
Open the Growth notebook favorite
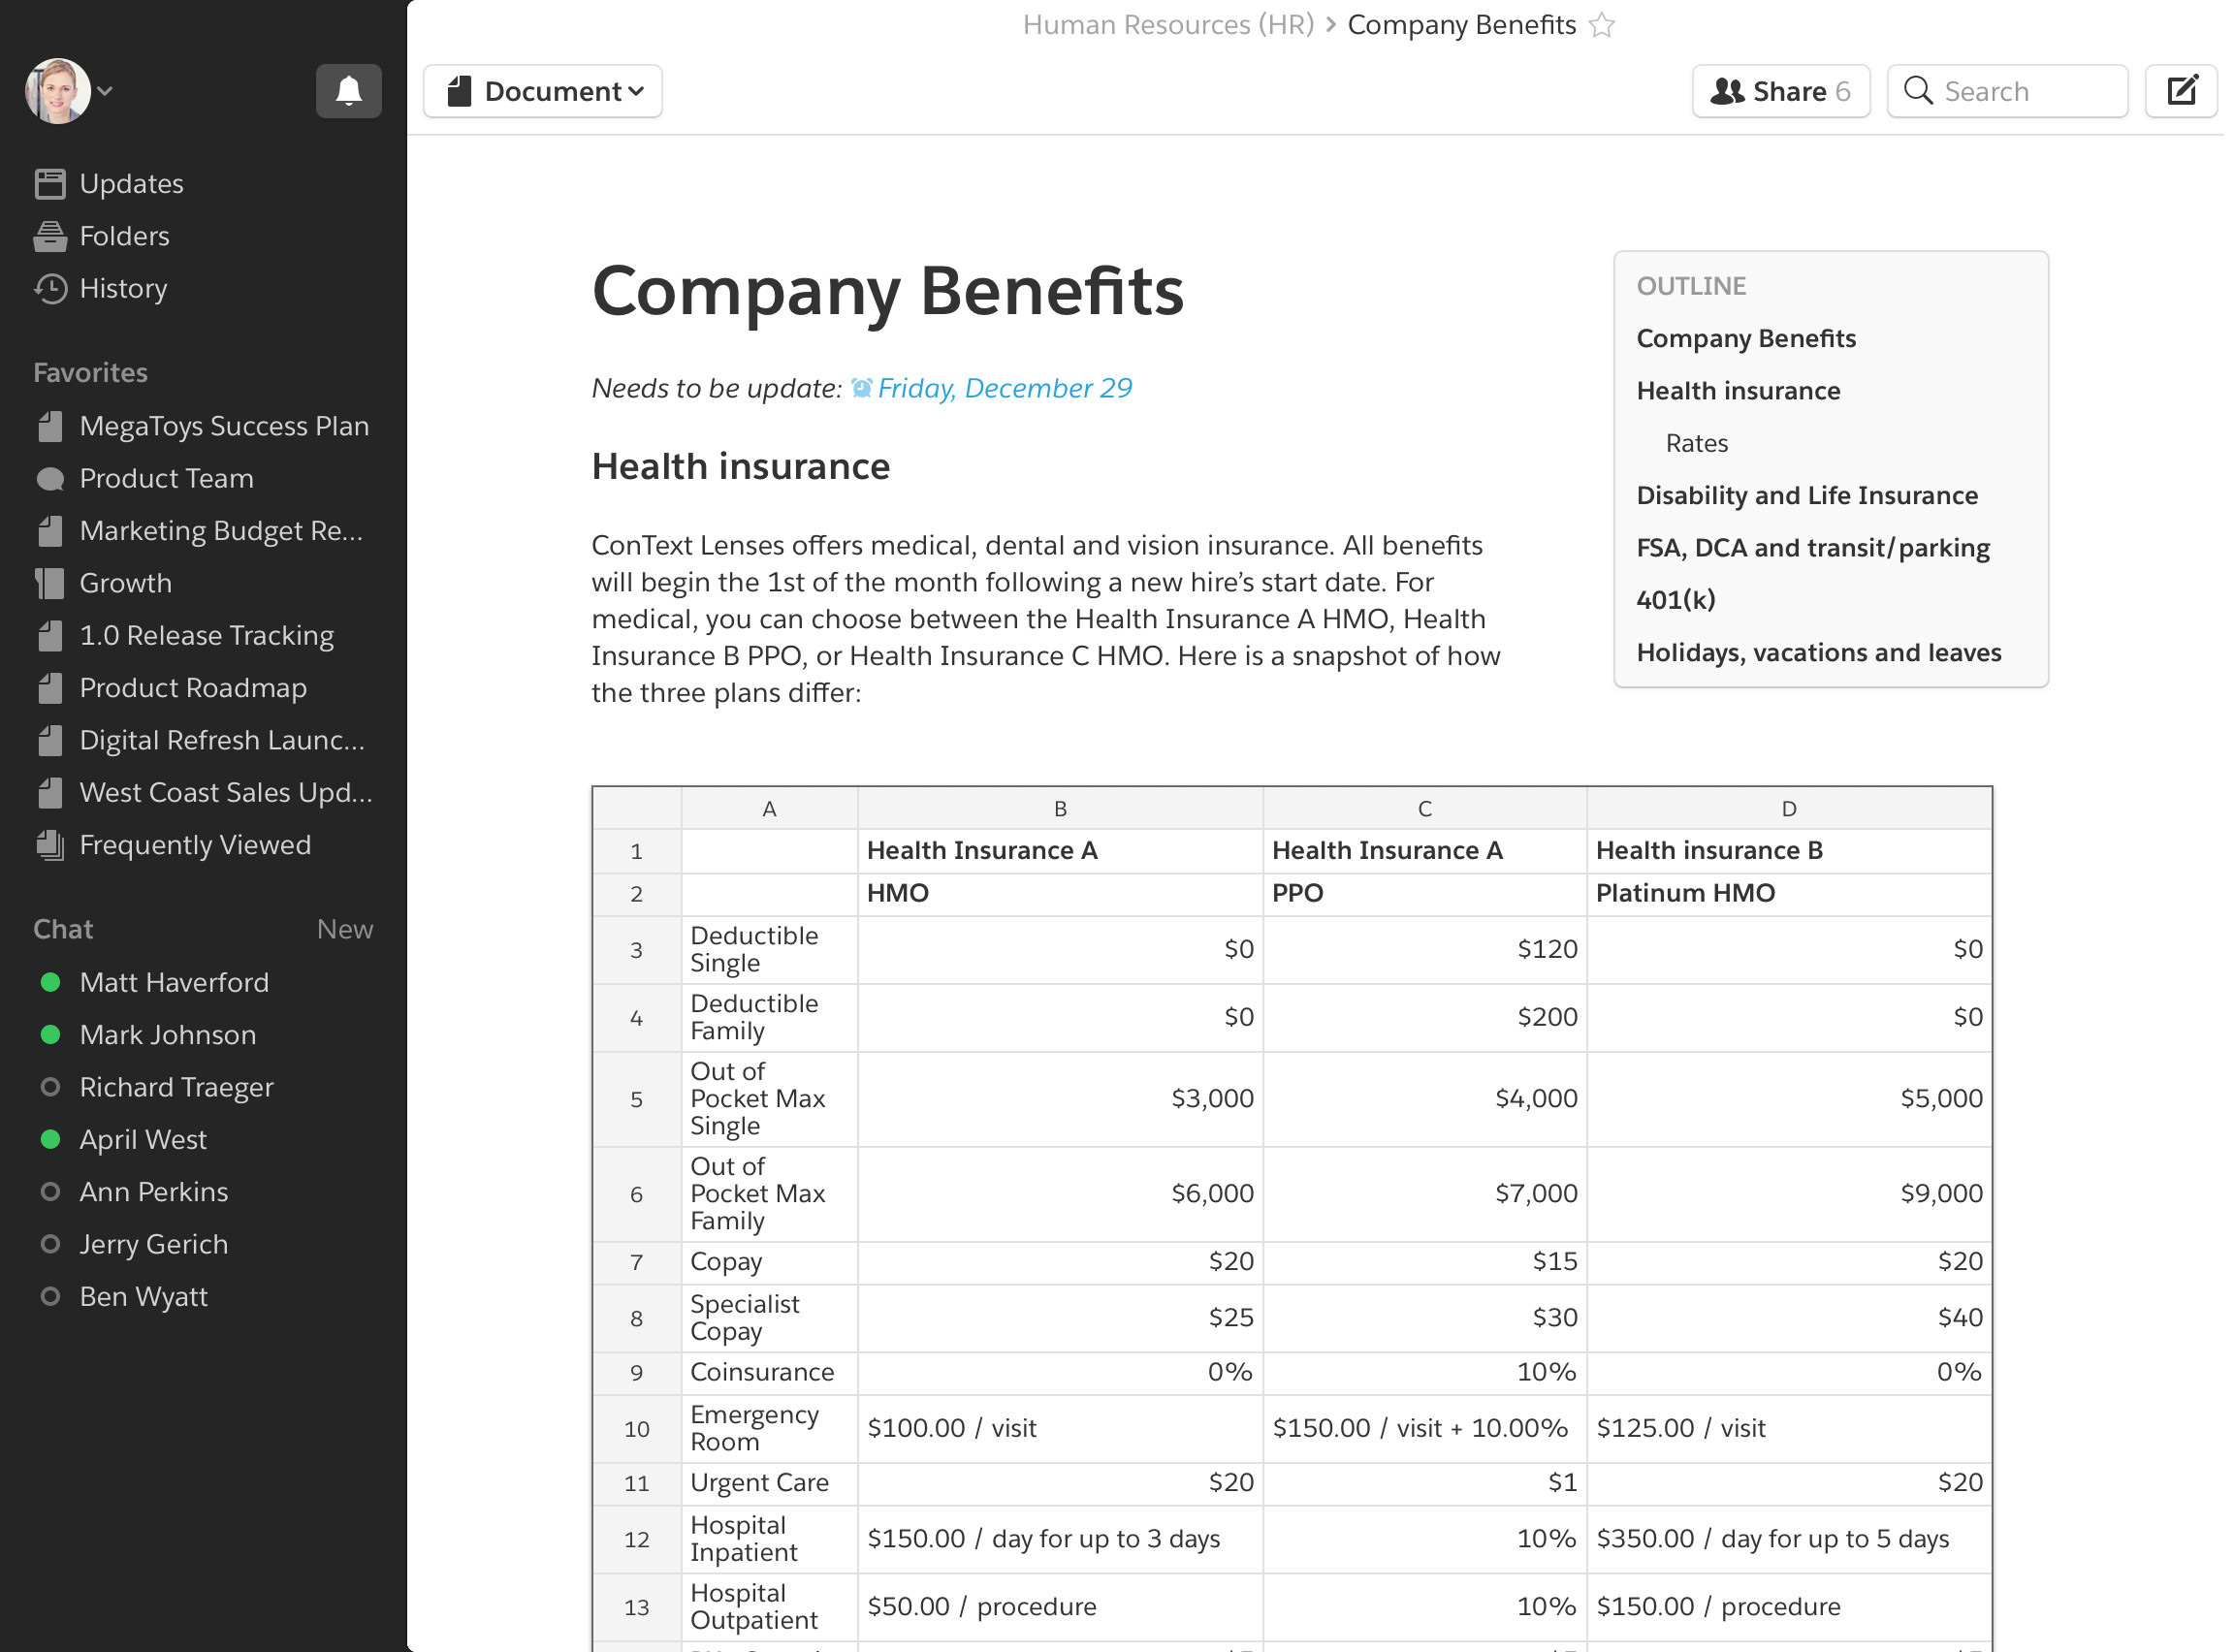click(x=125, y=583)
